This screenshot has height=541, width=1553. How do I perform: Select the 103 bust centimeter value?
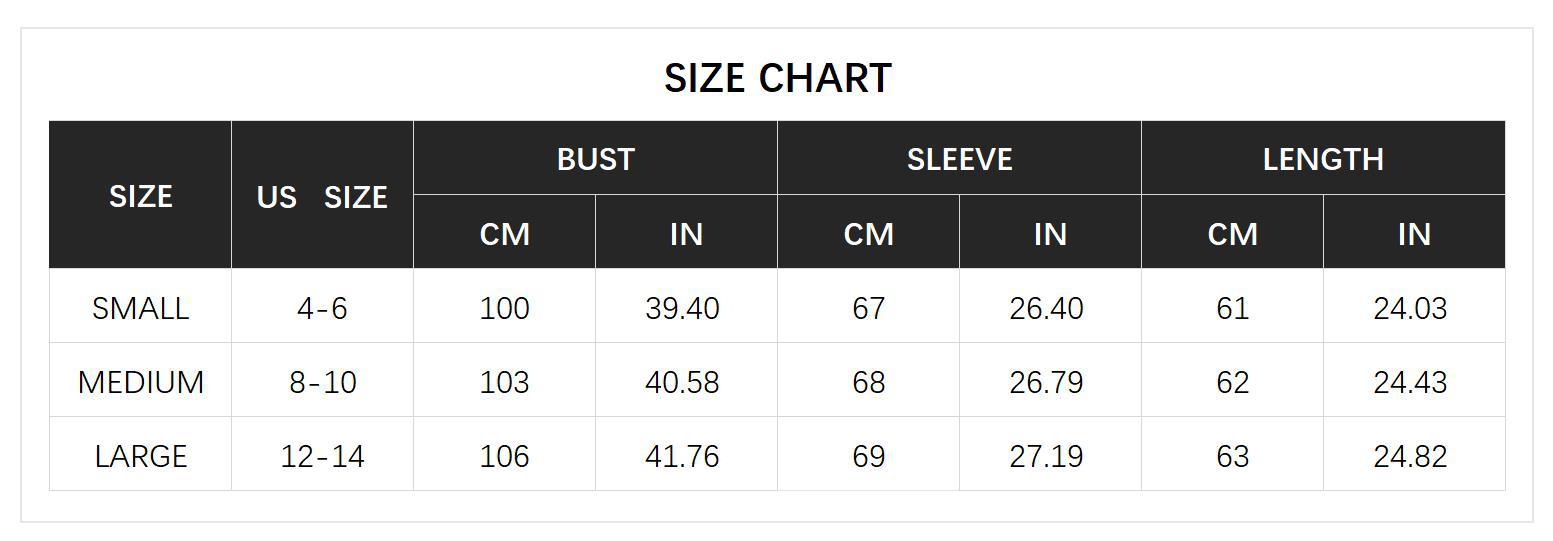tap(504, 382)
